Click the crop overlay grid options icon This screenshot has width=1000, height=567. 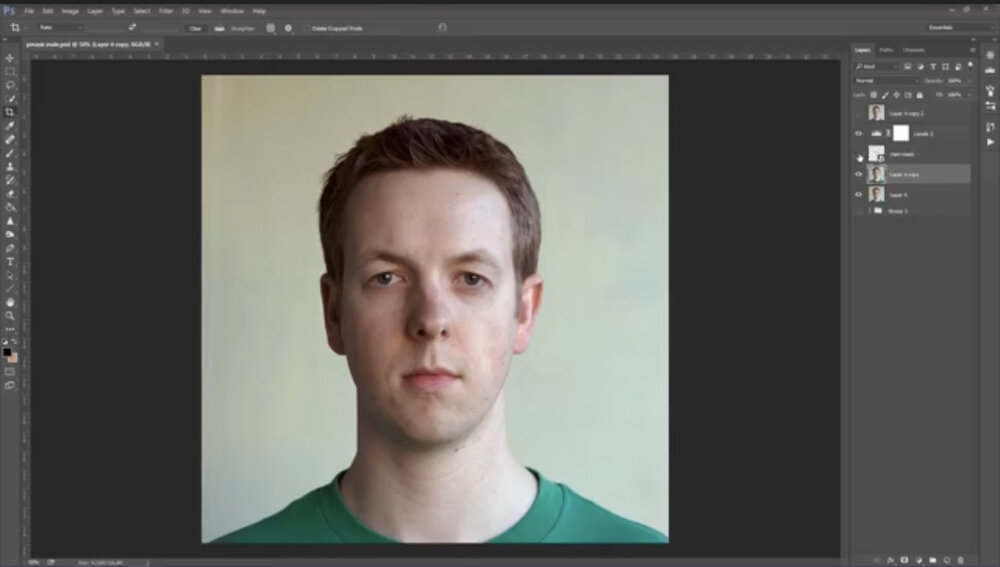point(270,28)
